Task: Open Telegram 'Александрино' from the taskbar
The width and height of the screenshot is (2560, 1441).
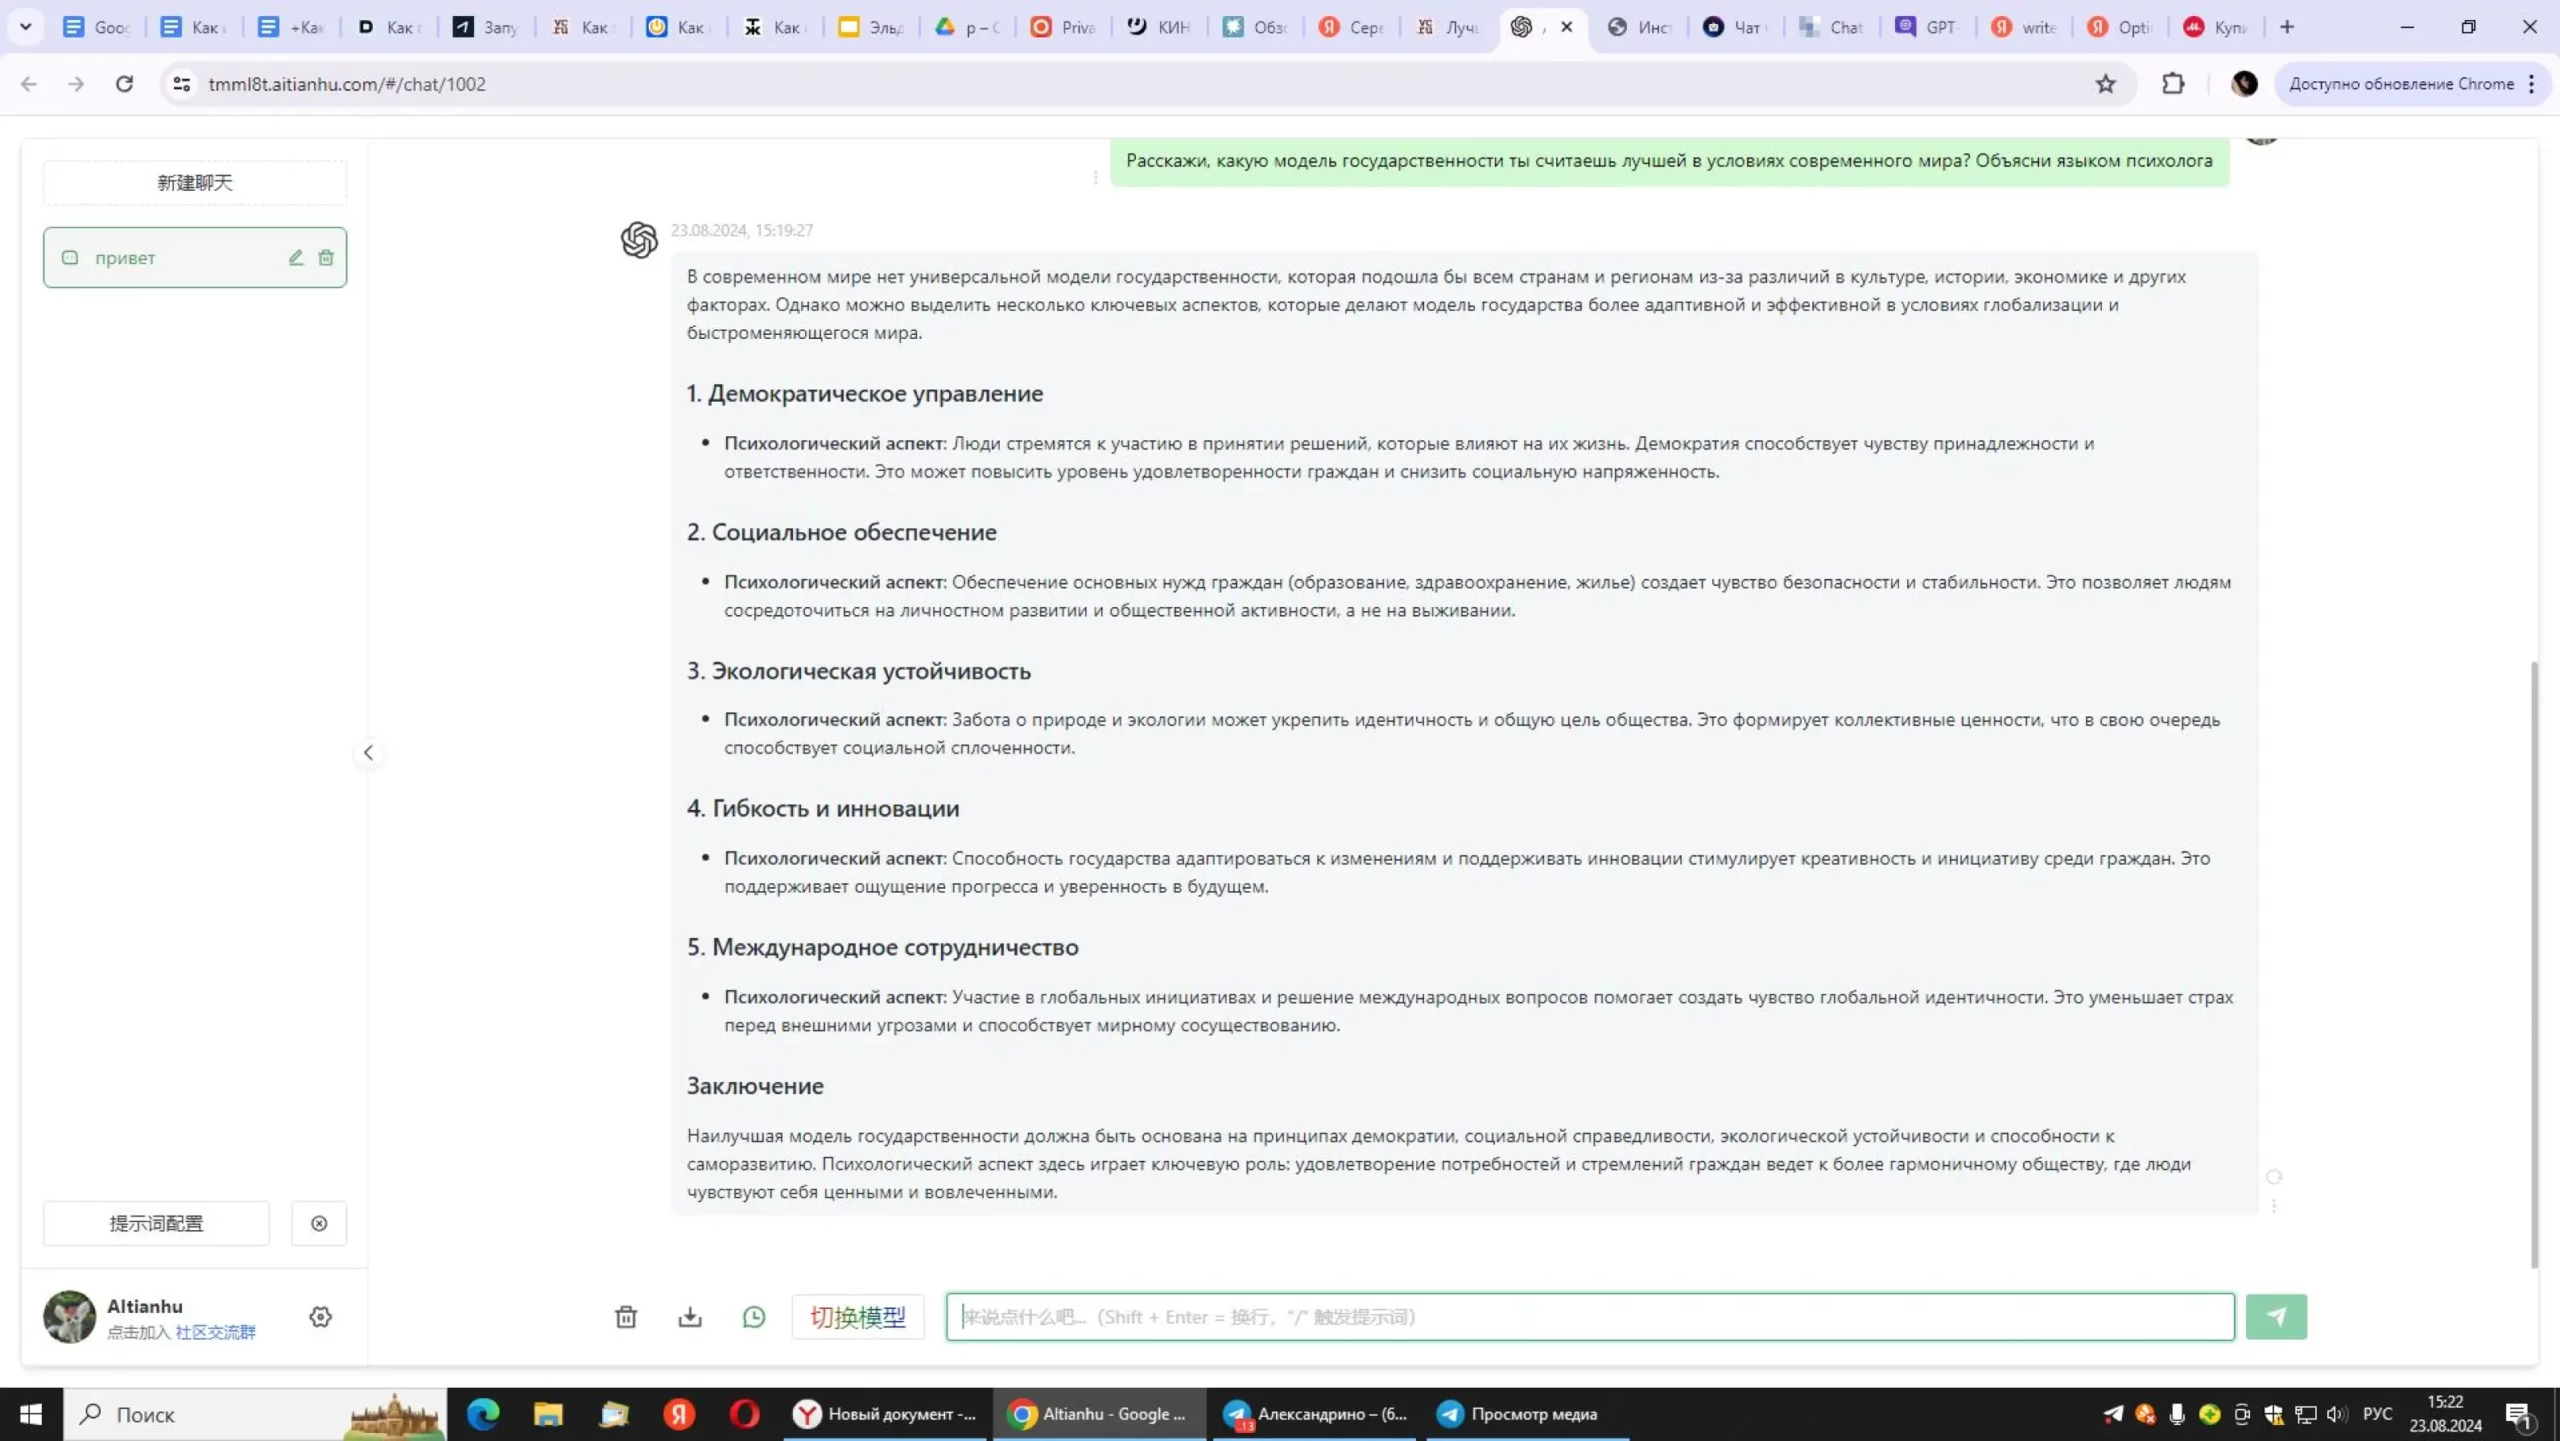Action: [1316, 1414]
